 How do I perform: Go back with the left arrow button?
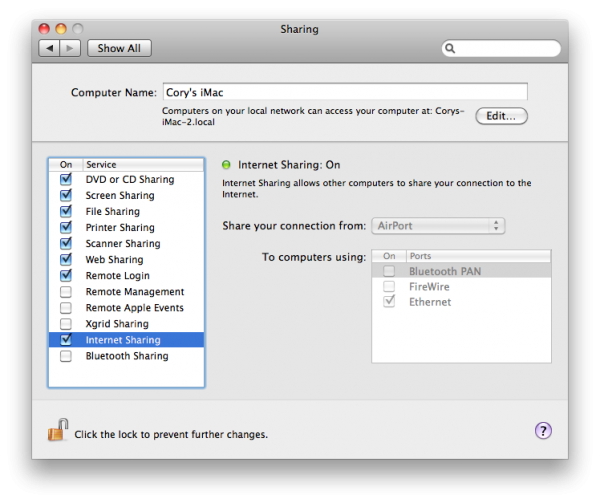click(x=48, y=48)
